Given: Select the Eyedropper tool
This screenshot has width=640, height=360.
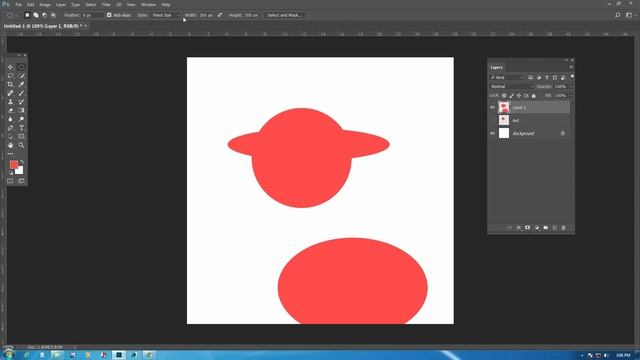Looking at the screenshot, I should [21, 84].
